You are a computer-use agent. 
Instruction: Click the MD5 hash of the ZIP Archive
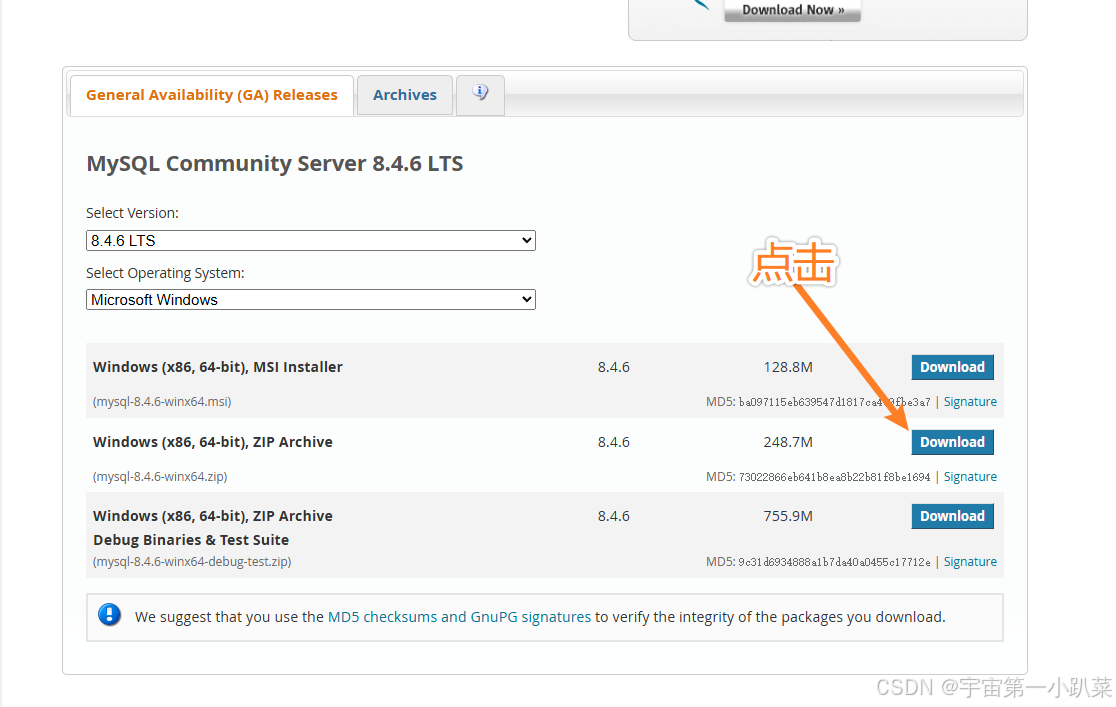click(x=834, y=477)
